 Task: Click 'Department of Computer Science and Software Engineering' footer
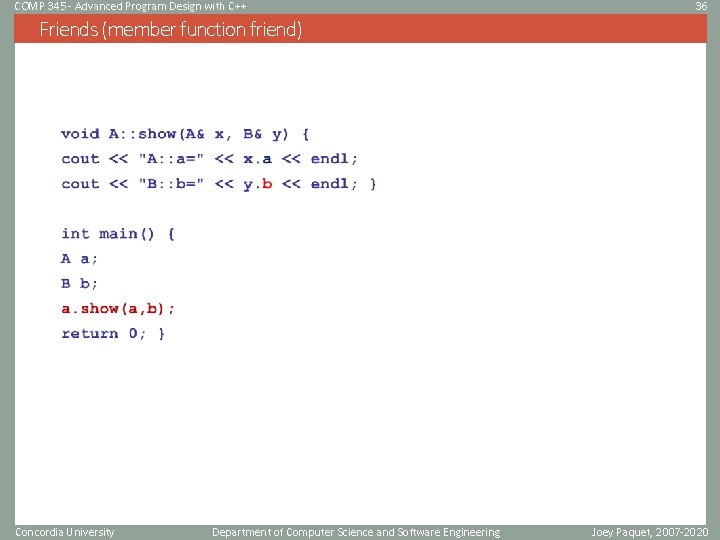pos(356,532)
